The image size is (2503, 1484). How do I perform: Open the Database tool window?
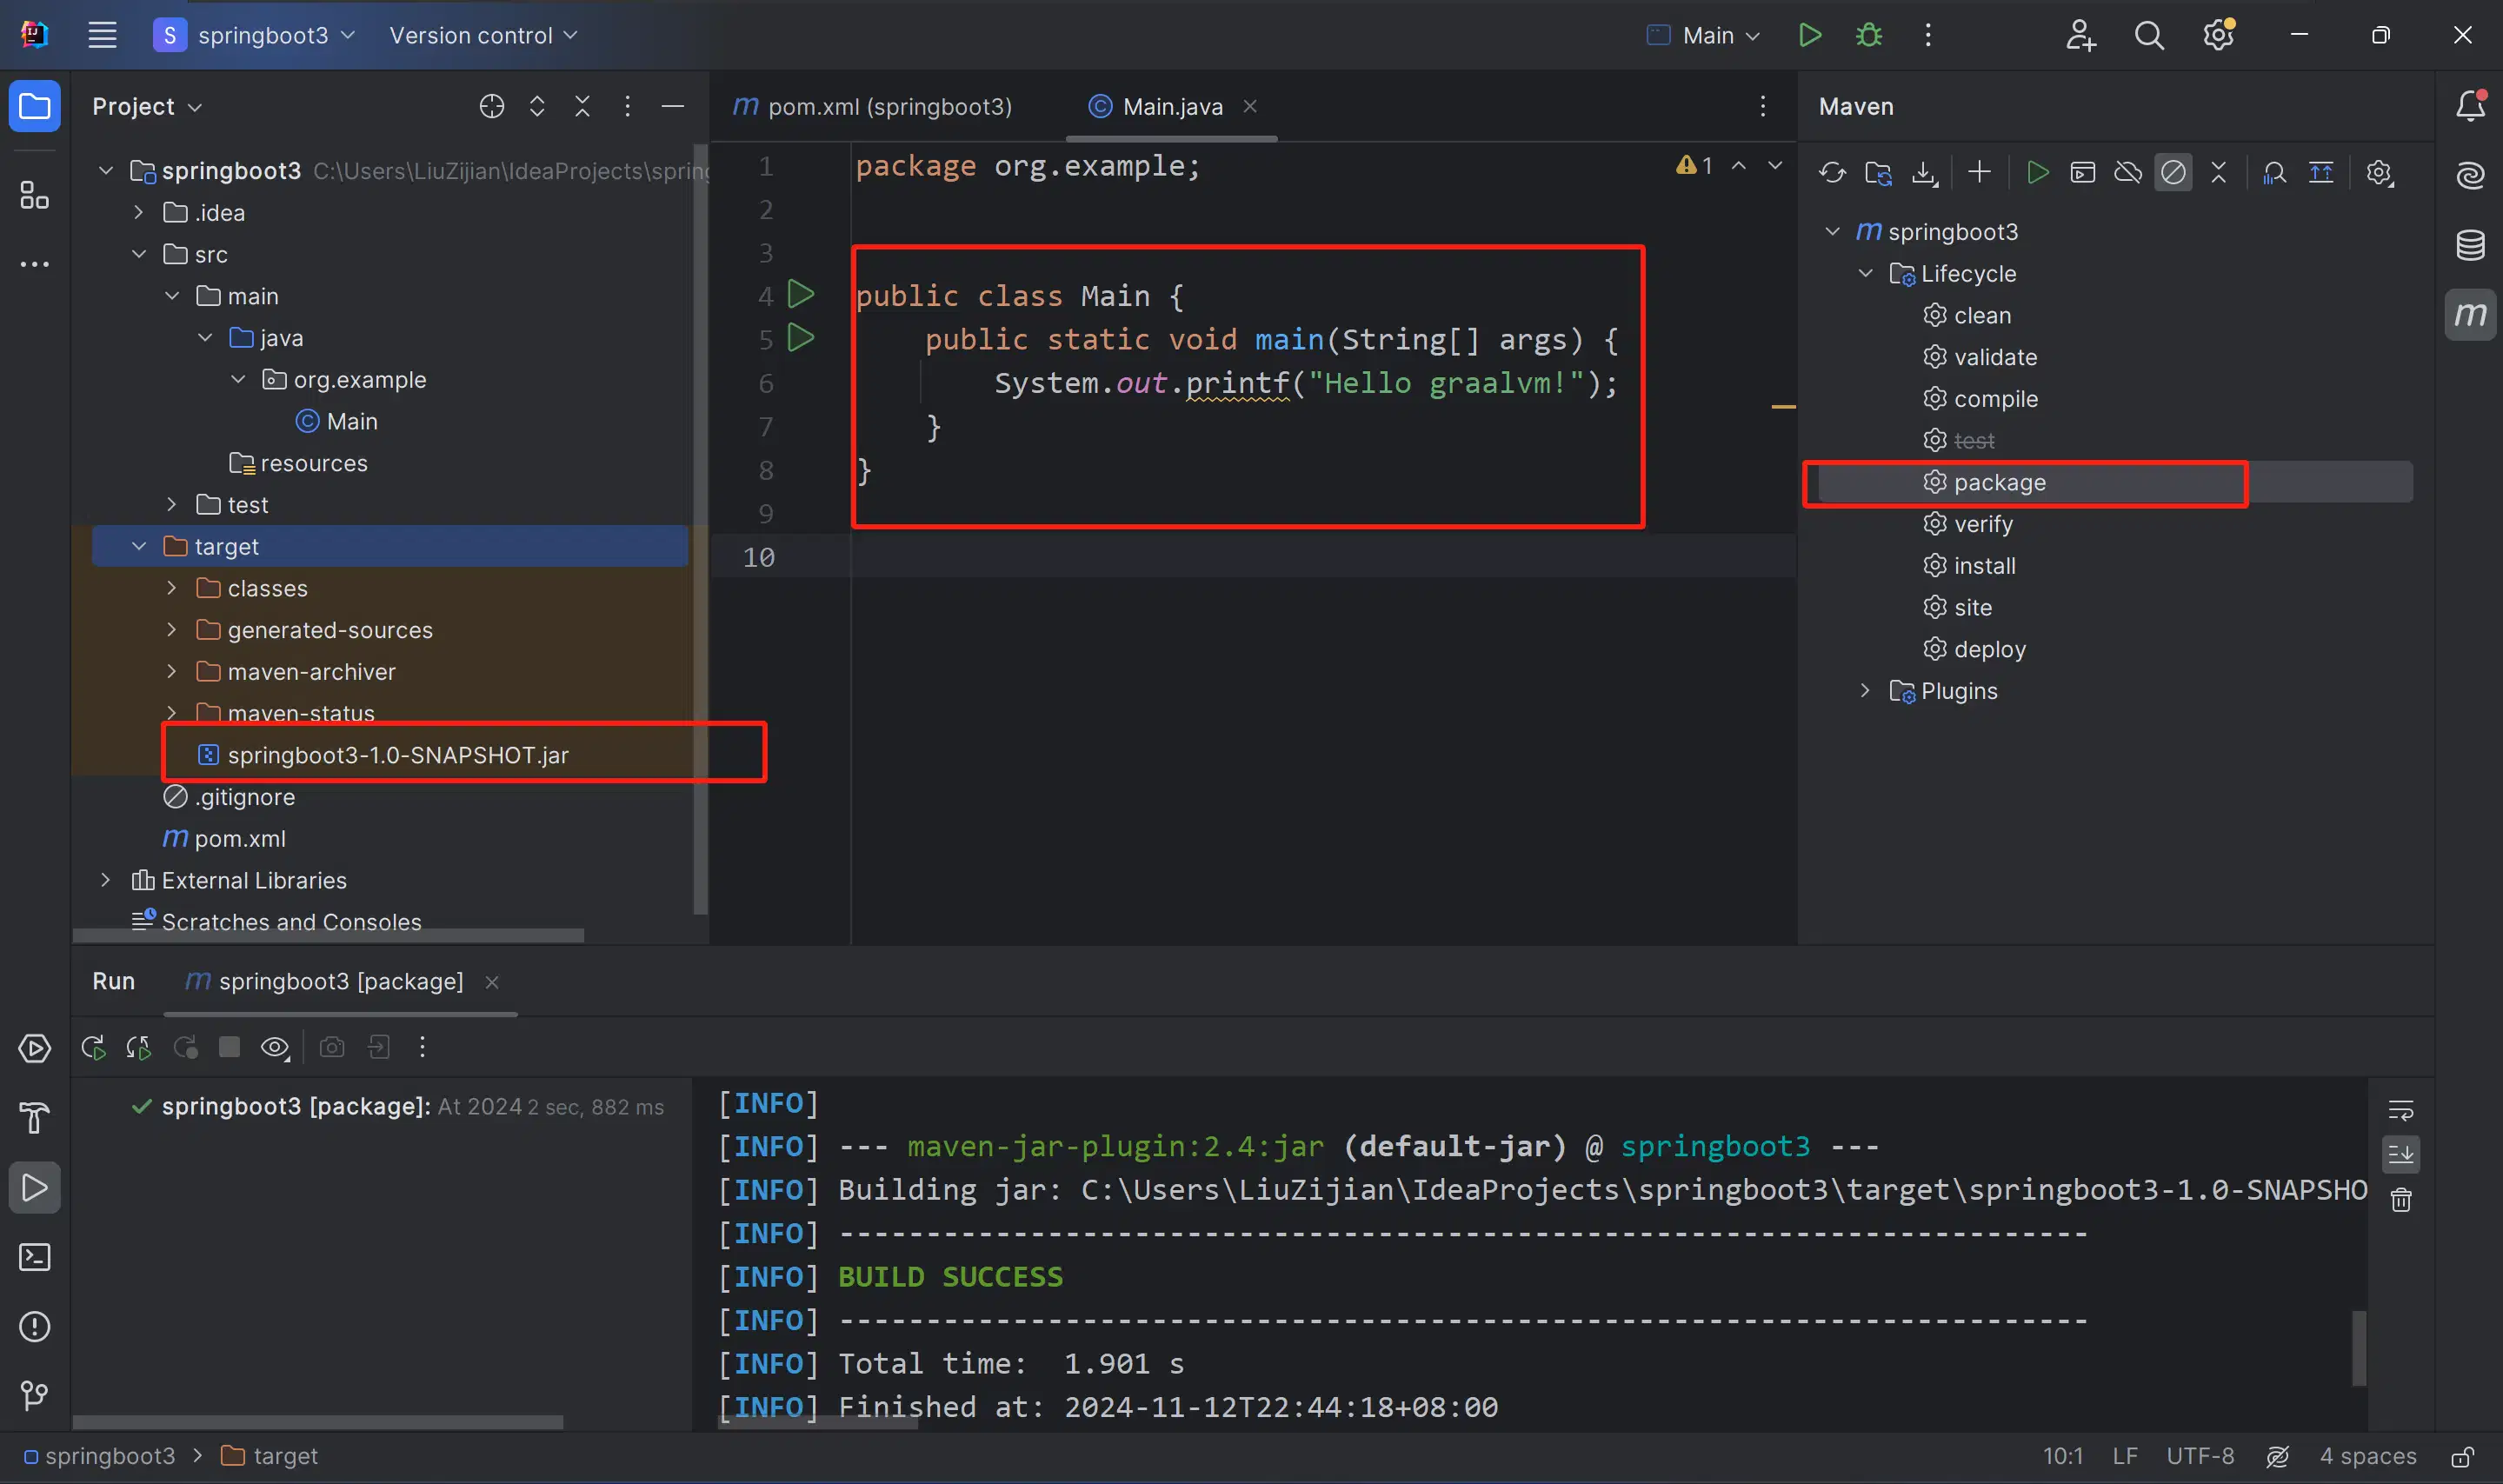tap(2470, 245)
